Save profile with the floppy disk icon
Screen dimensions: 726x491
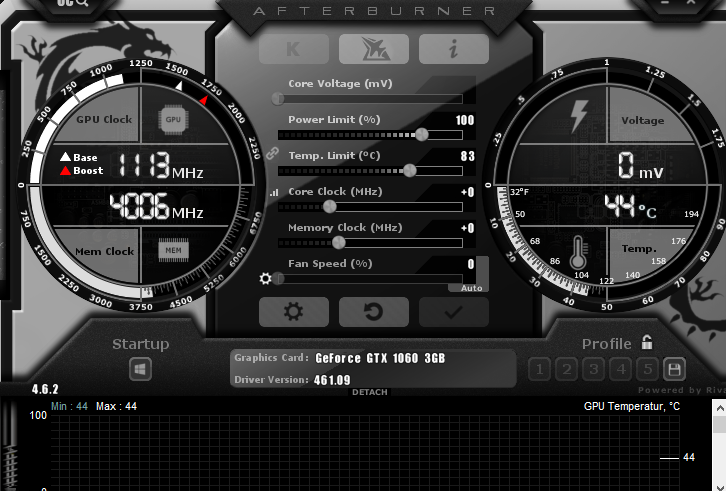point(674,369)
